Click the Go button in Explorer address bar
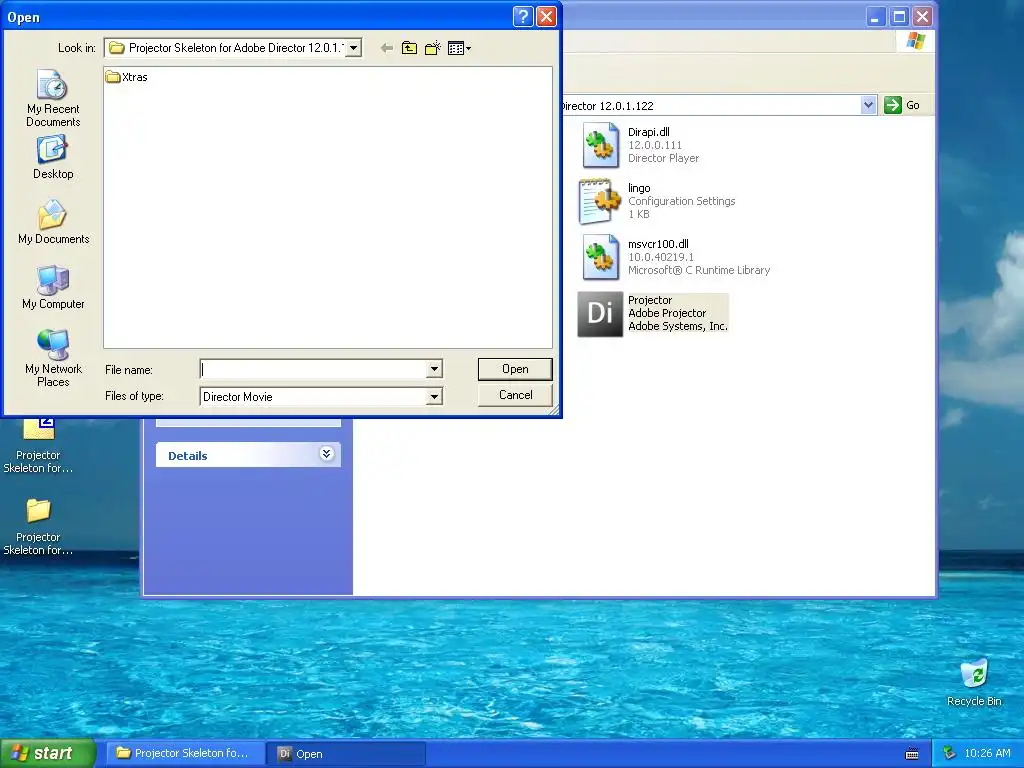1024x768 pixels. (902, 105)
